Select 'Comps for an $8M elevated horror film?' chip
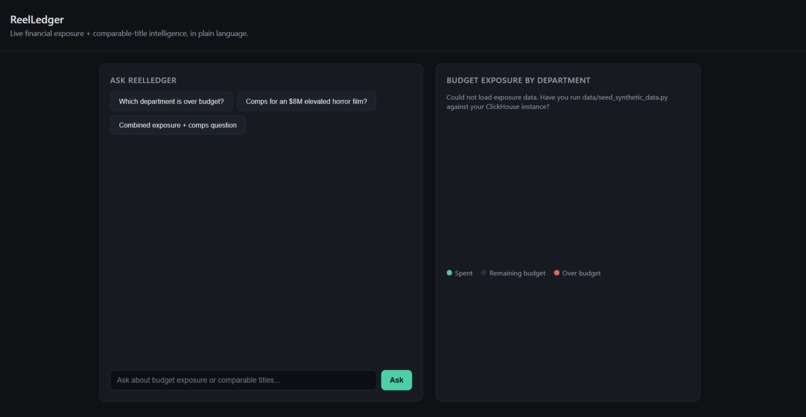The height and width of the screenshot is (417, 806). pos(306,101)
